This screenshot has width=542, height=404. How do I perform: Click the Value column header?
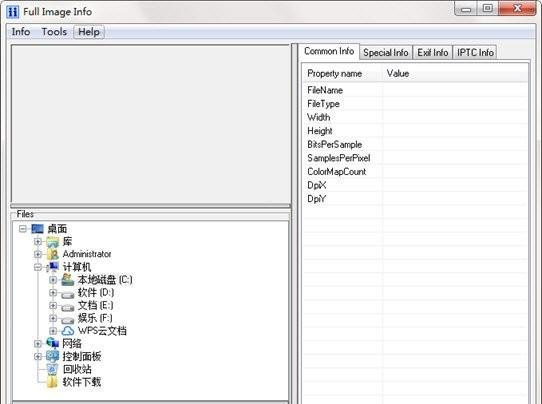pyautogui.click(x=456, y=74)
